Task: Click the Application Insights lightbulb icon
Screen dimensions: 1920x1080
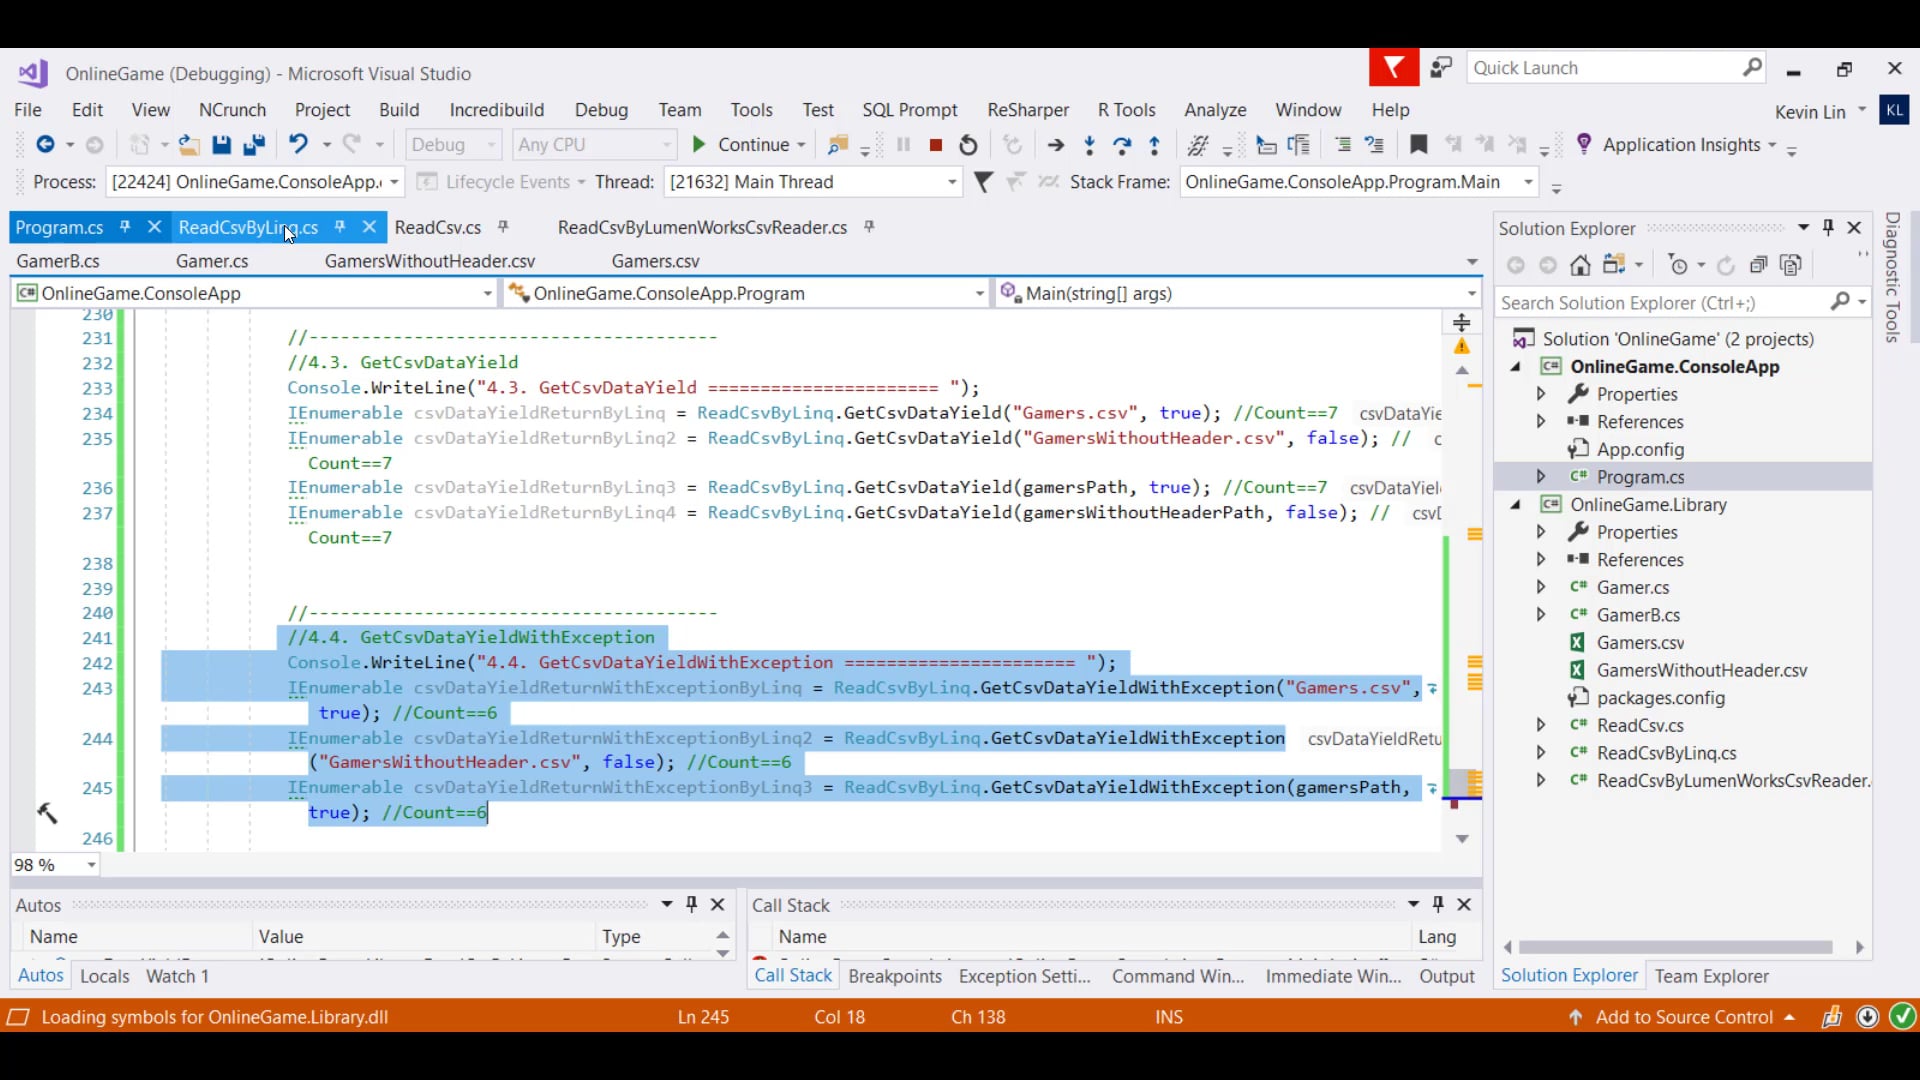Action: (1584, 144)
